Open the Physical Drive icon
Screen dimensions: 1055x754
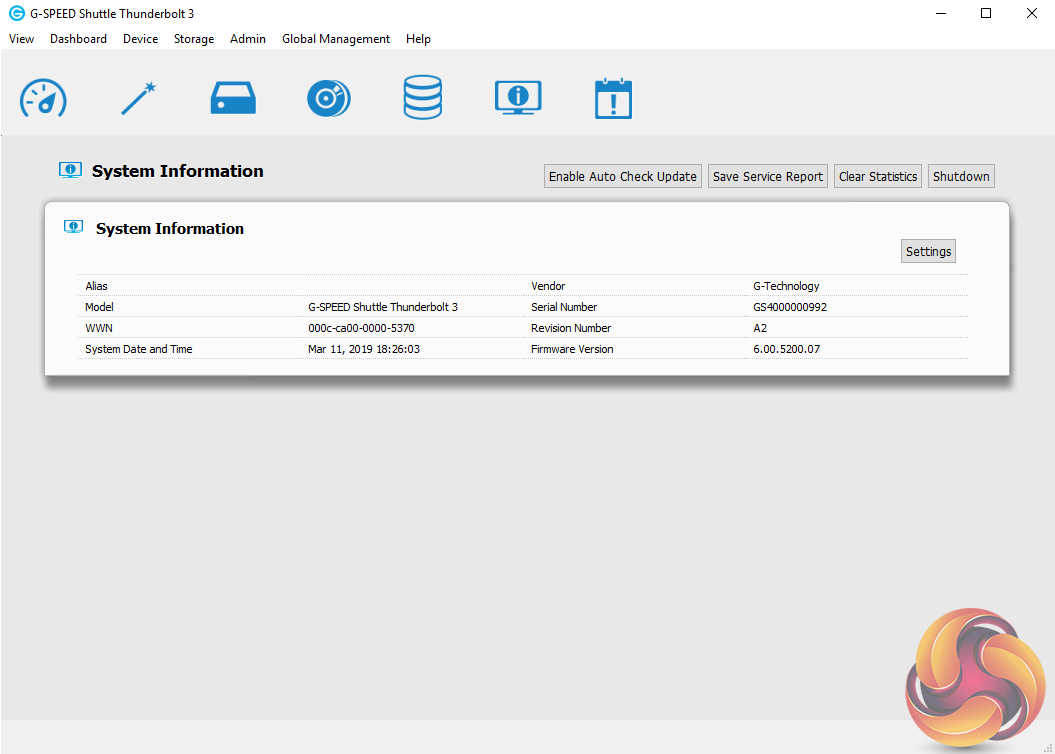pyautogui.click(x=233, y=99)
